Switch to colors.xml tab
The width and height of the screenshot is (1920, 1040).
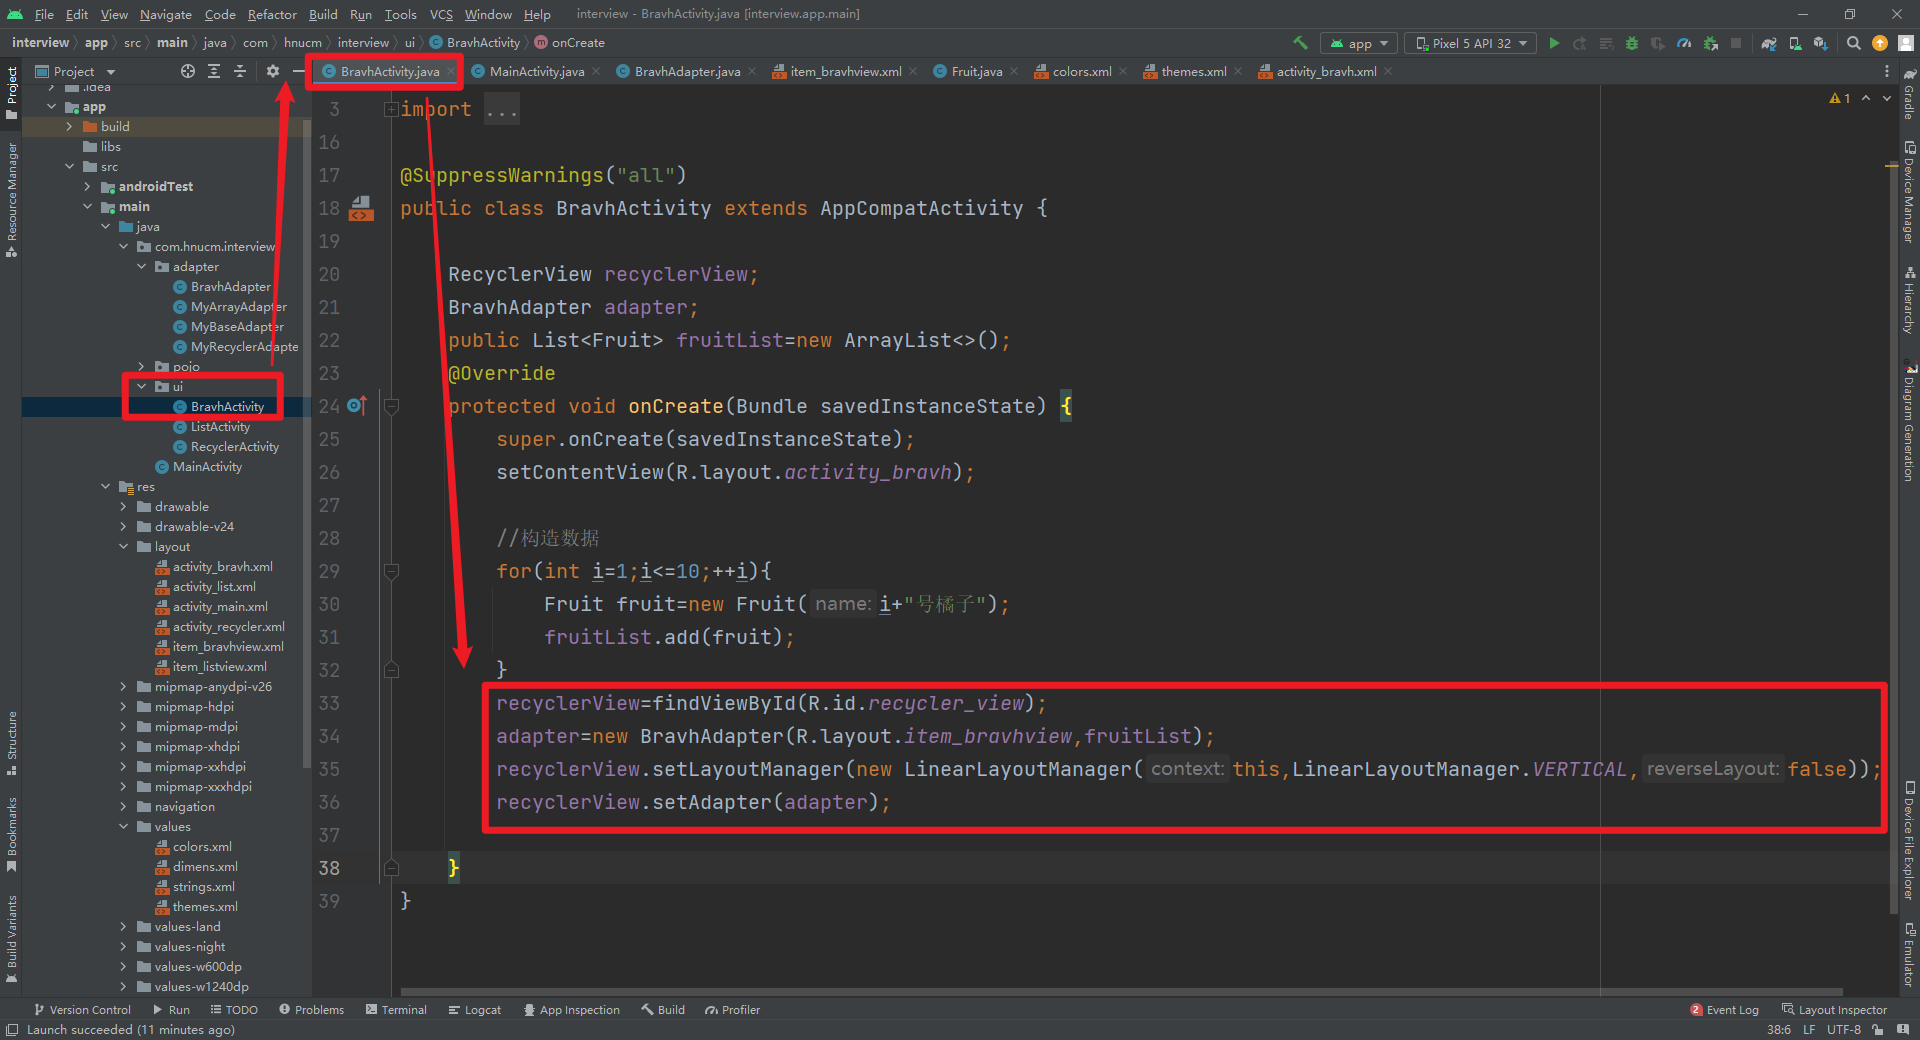click(x=1081, y=71)
